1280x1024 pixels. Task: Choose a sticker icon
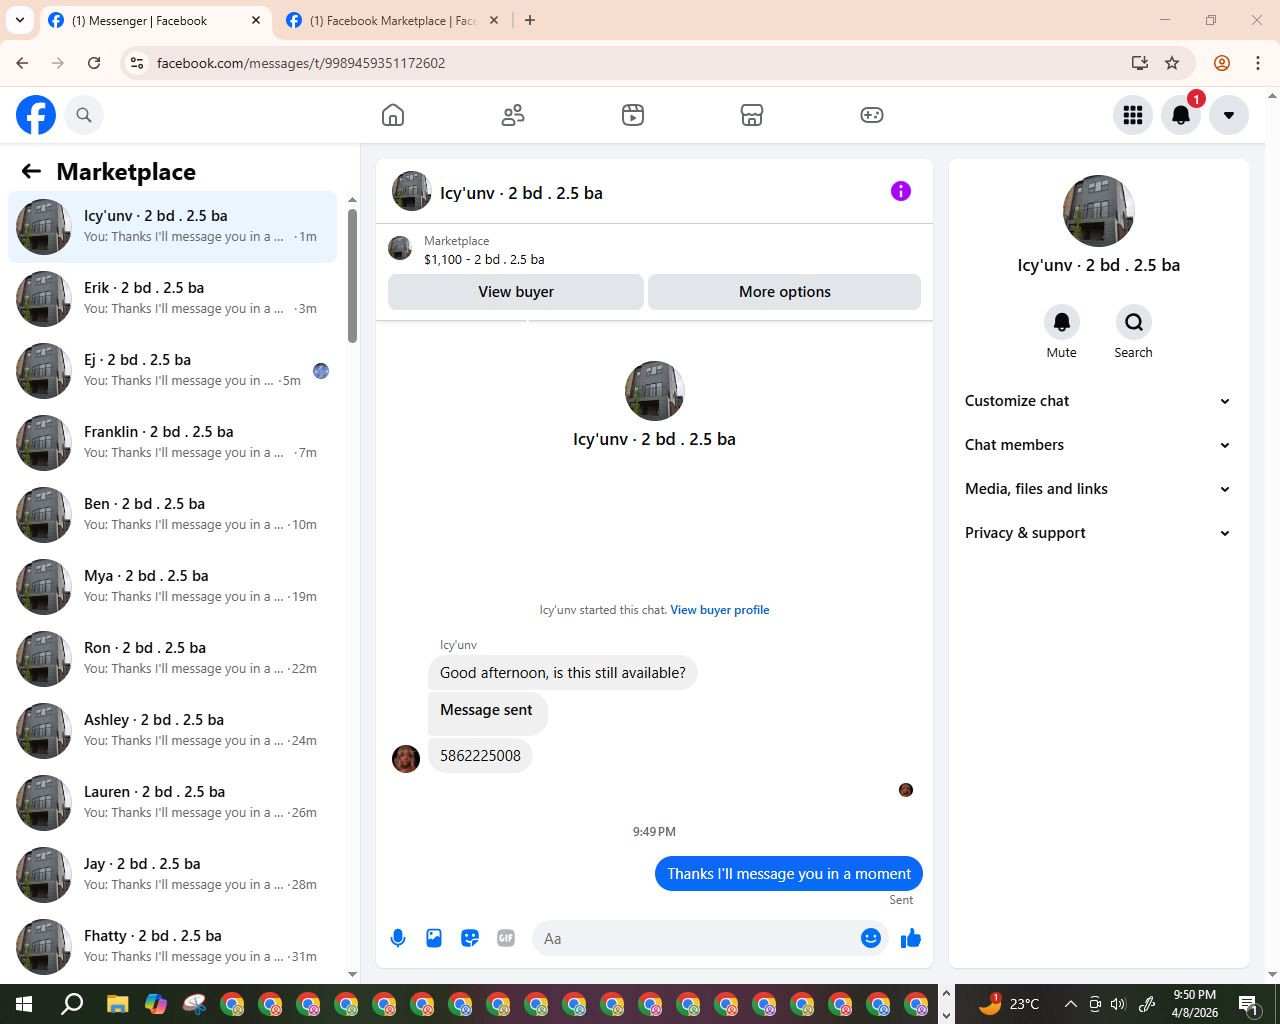pyautogui.click(x=470, y=938)
